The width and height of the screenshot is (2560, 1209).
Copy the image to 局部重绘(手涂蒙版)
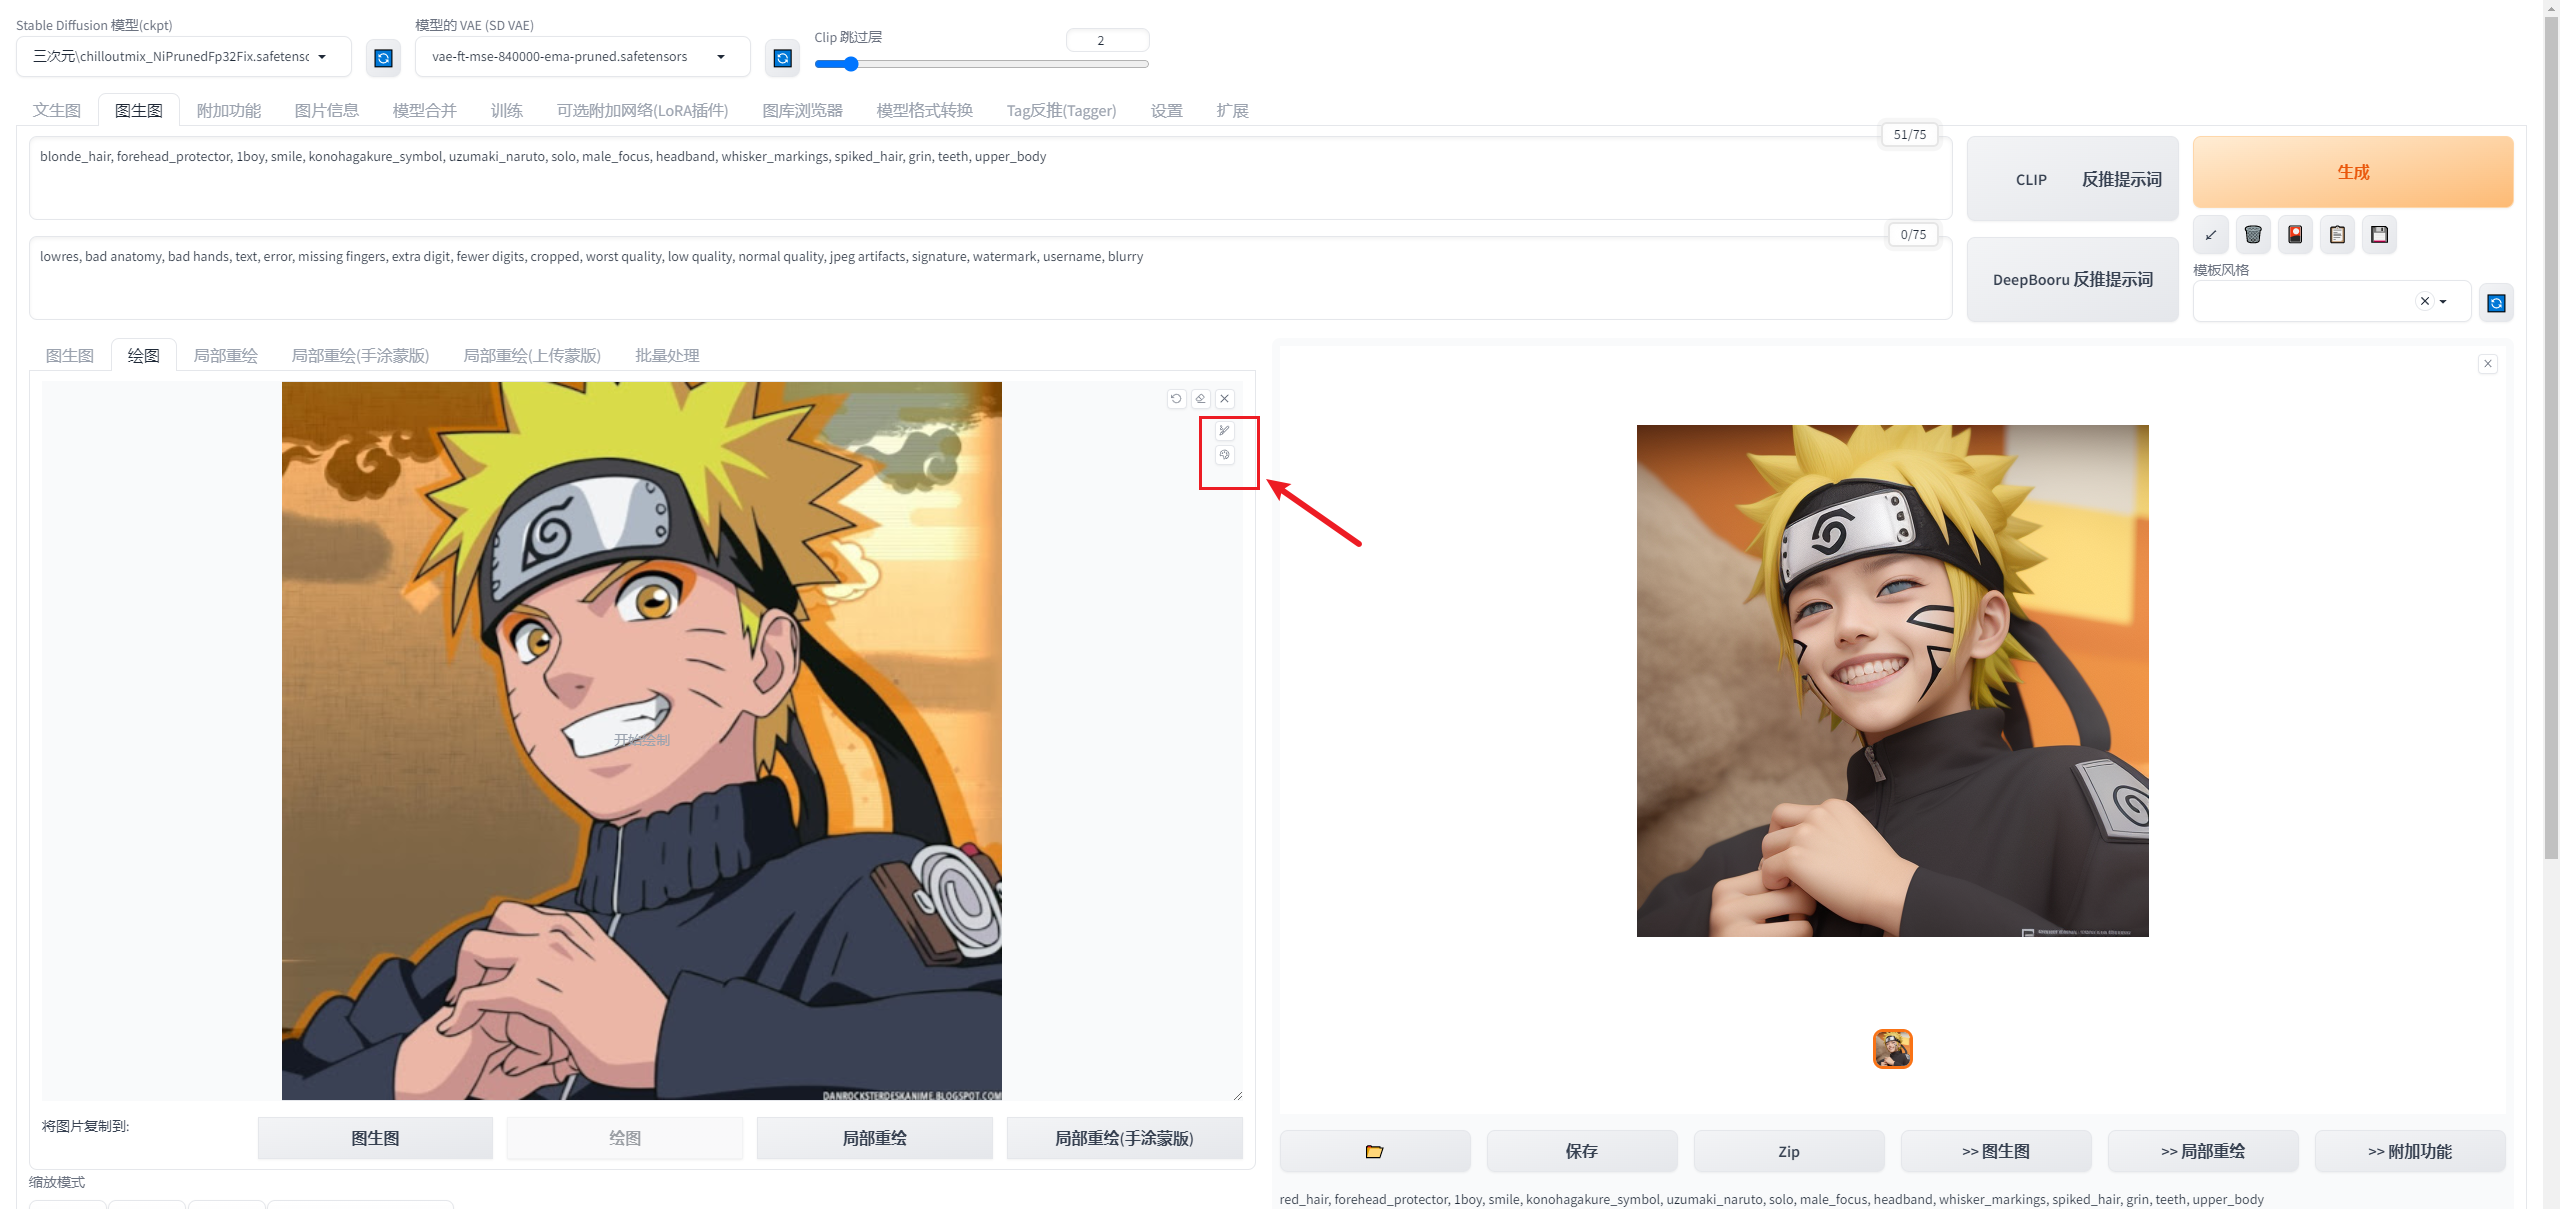pos(1125,1138)
